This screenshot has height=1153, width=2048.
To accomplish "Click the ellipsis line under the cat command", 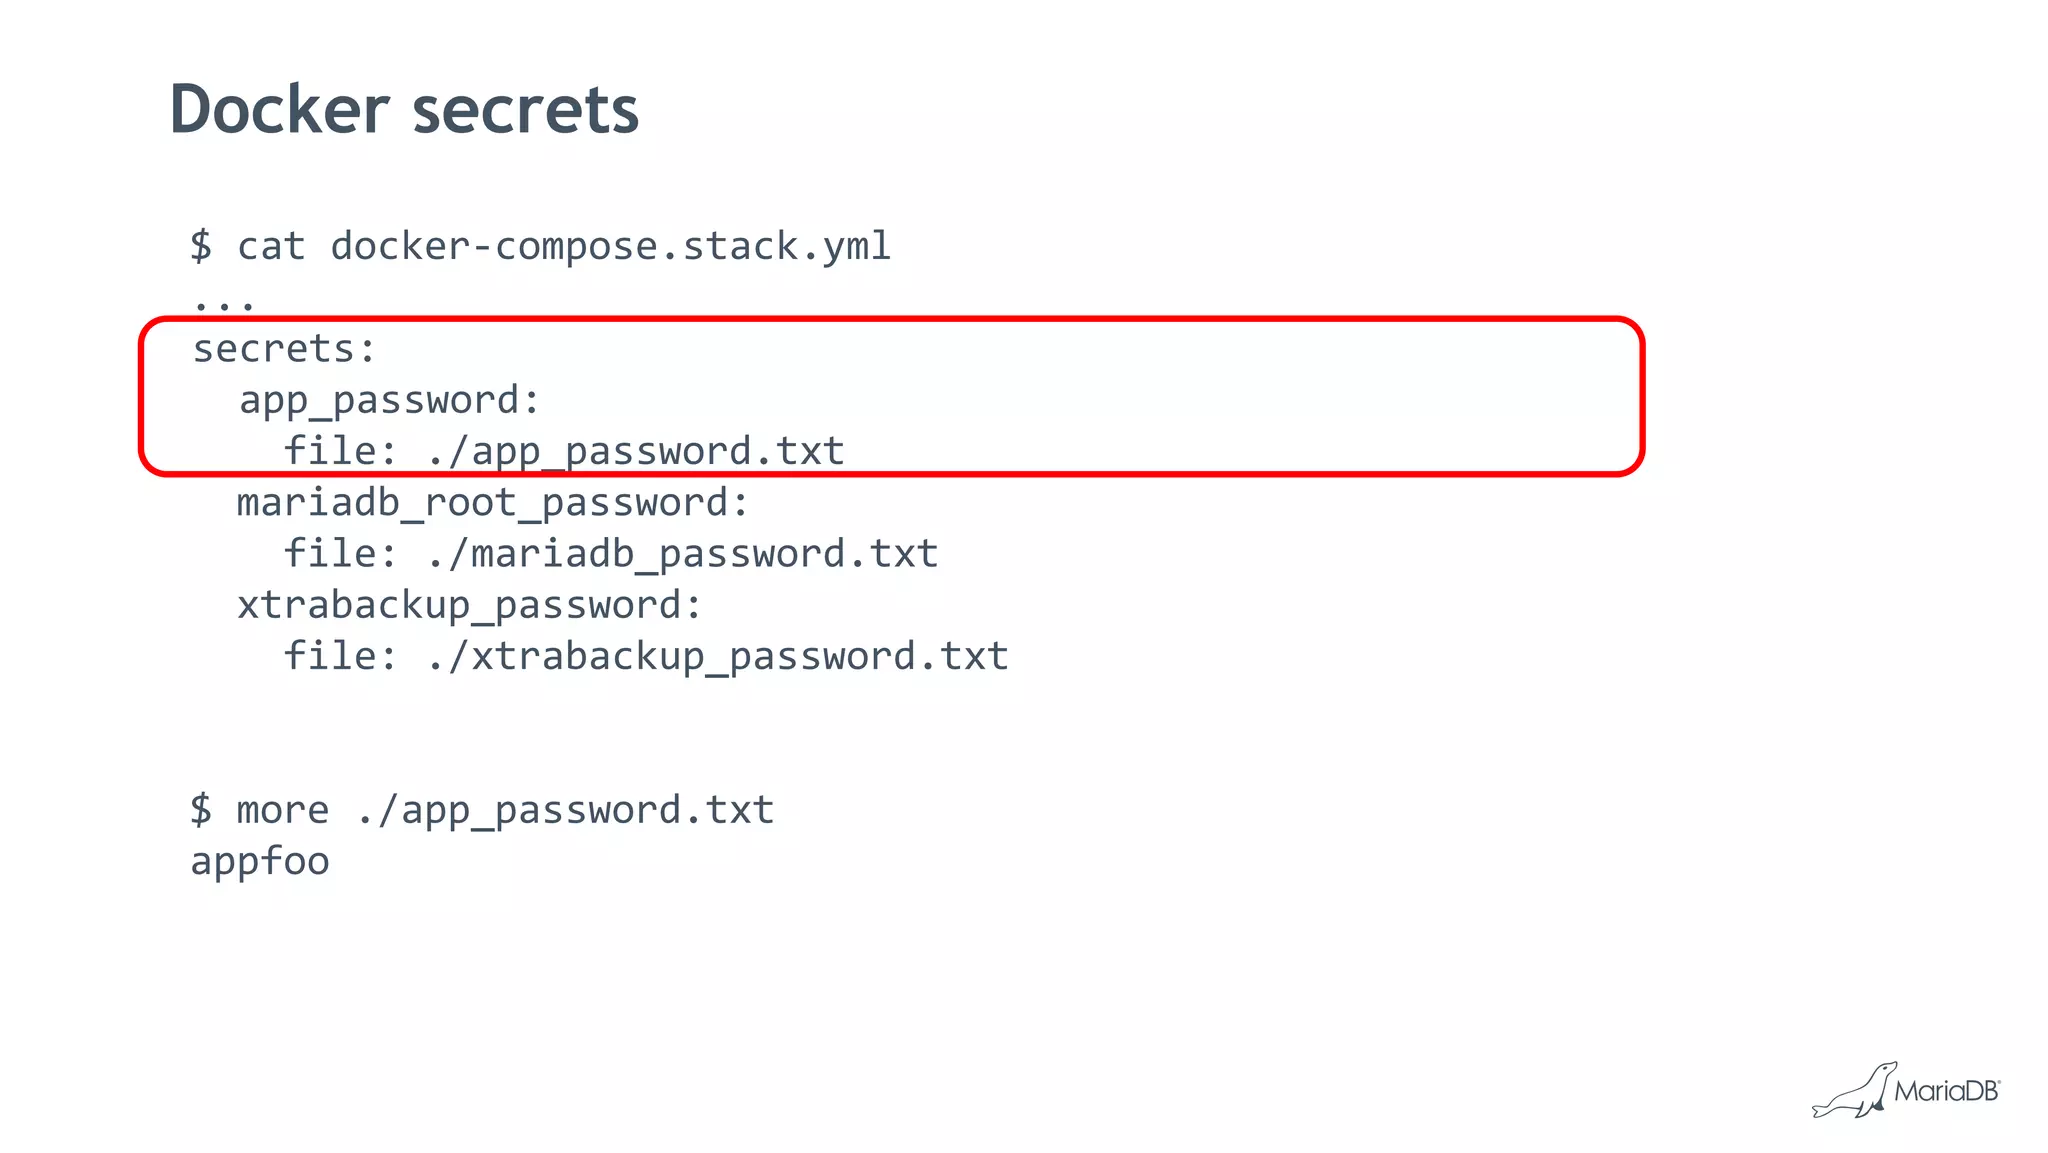I will click(x=224, y=302).
